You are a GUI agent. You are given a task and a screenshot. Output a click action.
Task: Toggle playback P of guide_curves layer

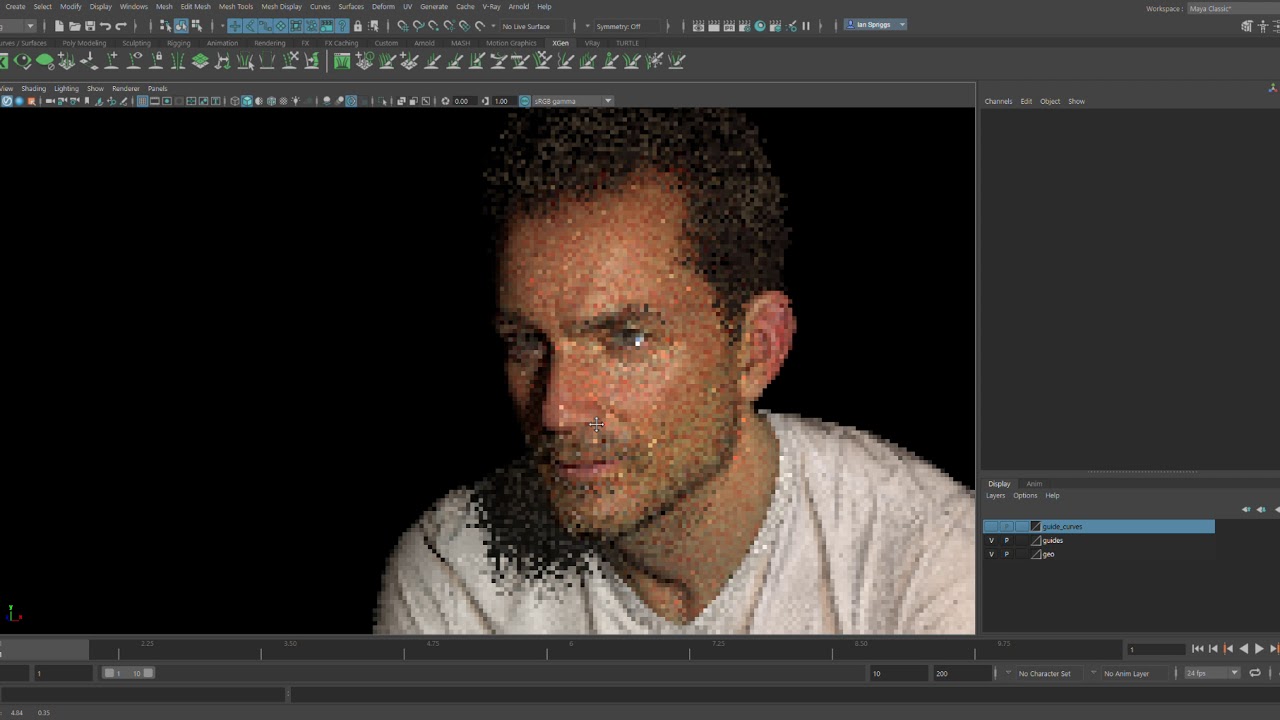tap(1007, 526)
